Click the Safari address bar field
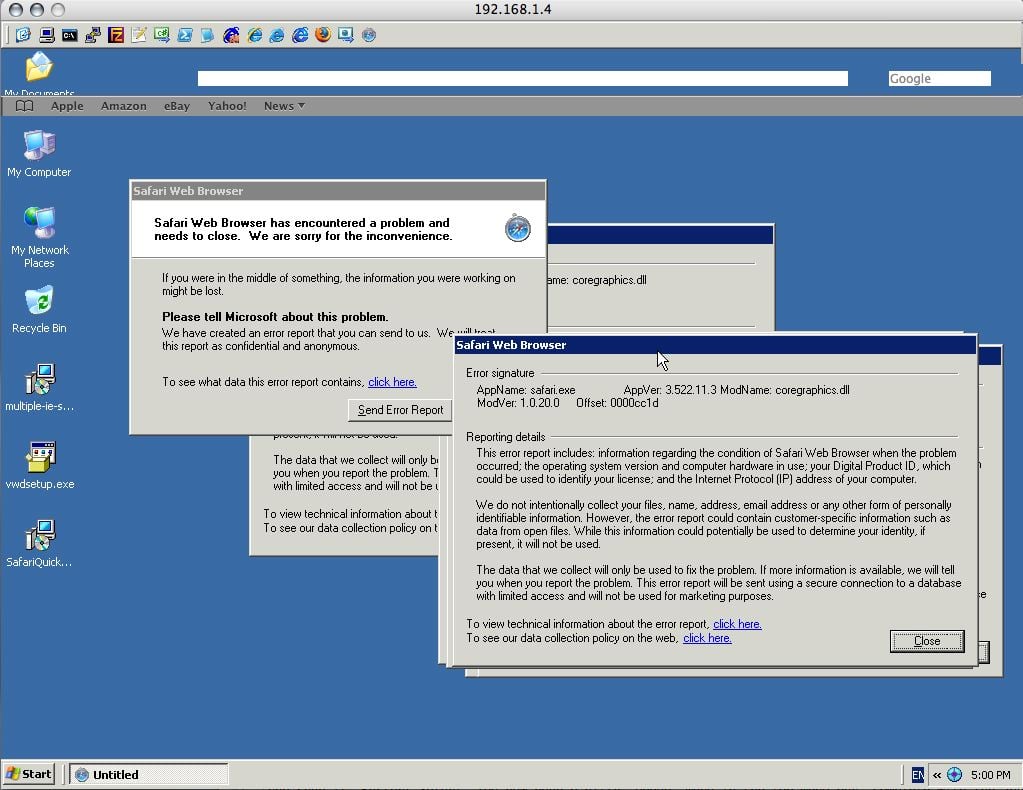 [x=523, y=78]
